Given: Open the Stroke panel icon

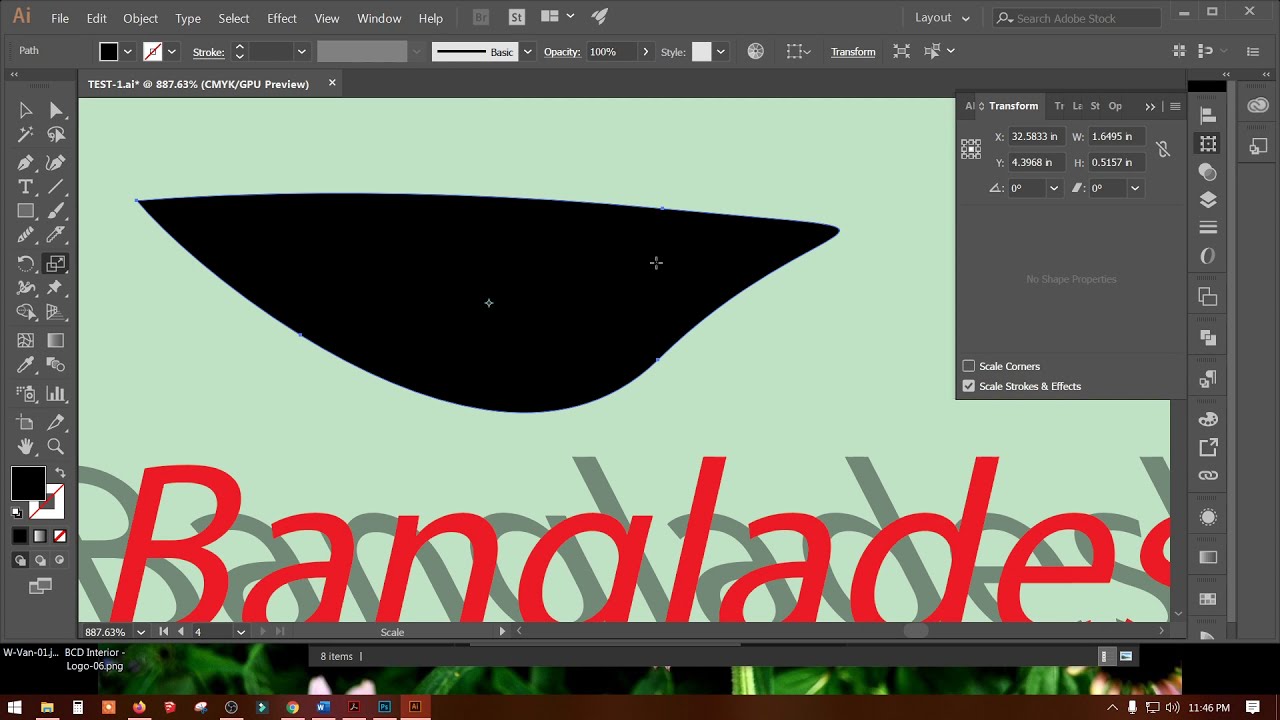Looking at the screenshot, I should tap(1208, 228).
